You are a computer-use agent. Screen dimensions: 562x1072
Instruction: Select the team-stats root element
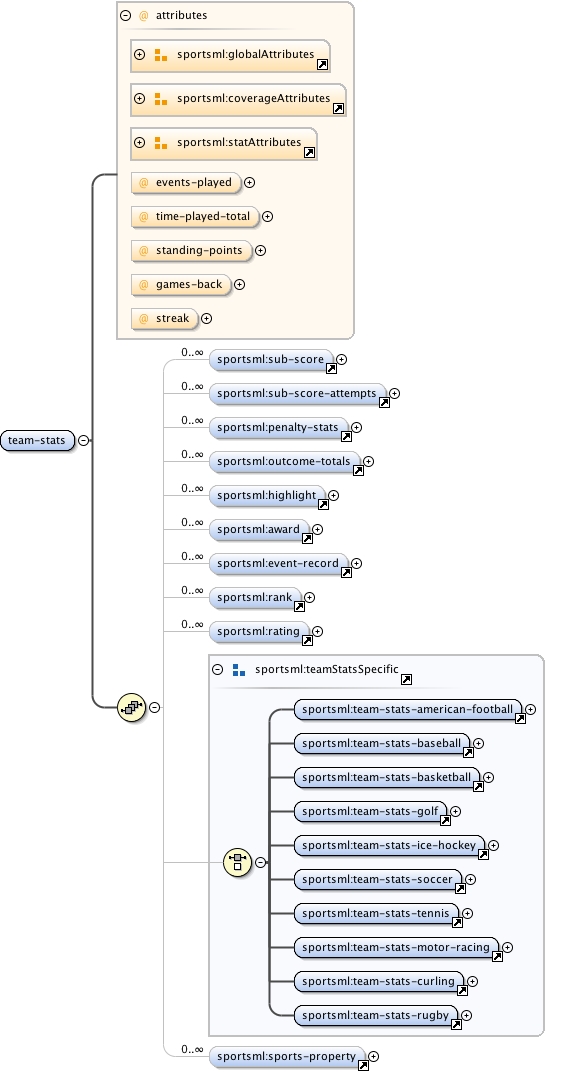click(37, 440)
